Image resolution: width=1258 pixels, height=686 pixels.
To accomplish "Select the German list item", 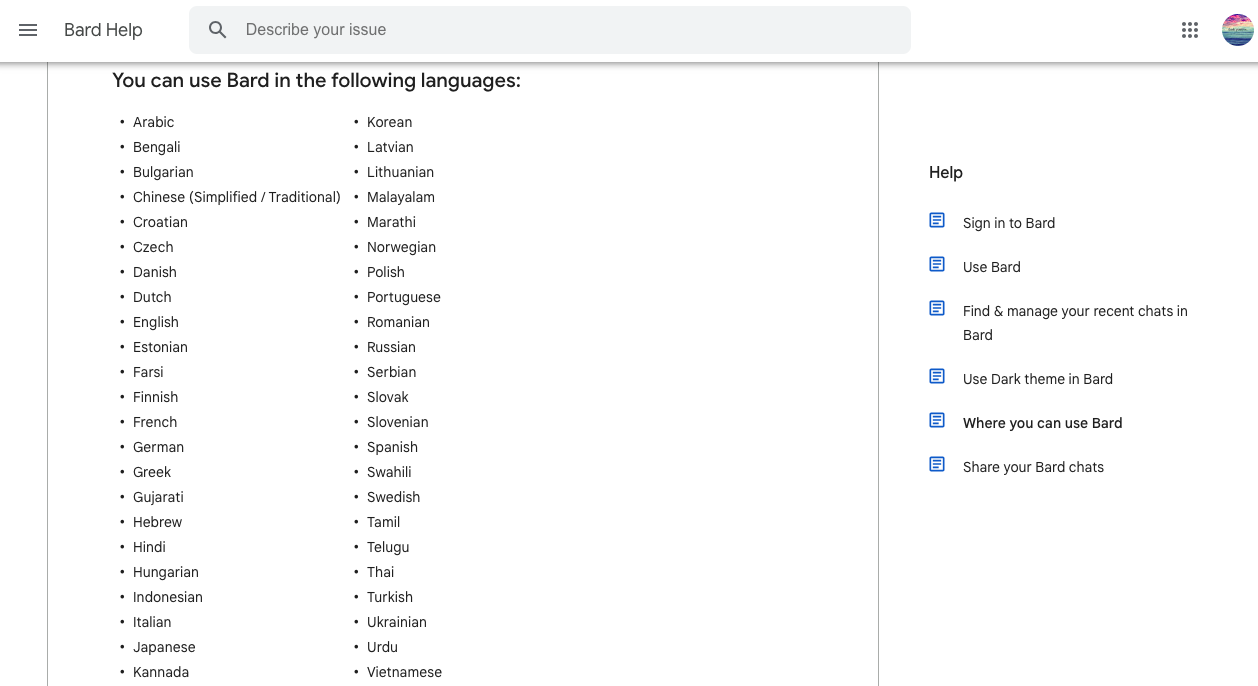I will pyautogui.click(x=158, y=447).
